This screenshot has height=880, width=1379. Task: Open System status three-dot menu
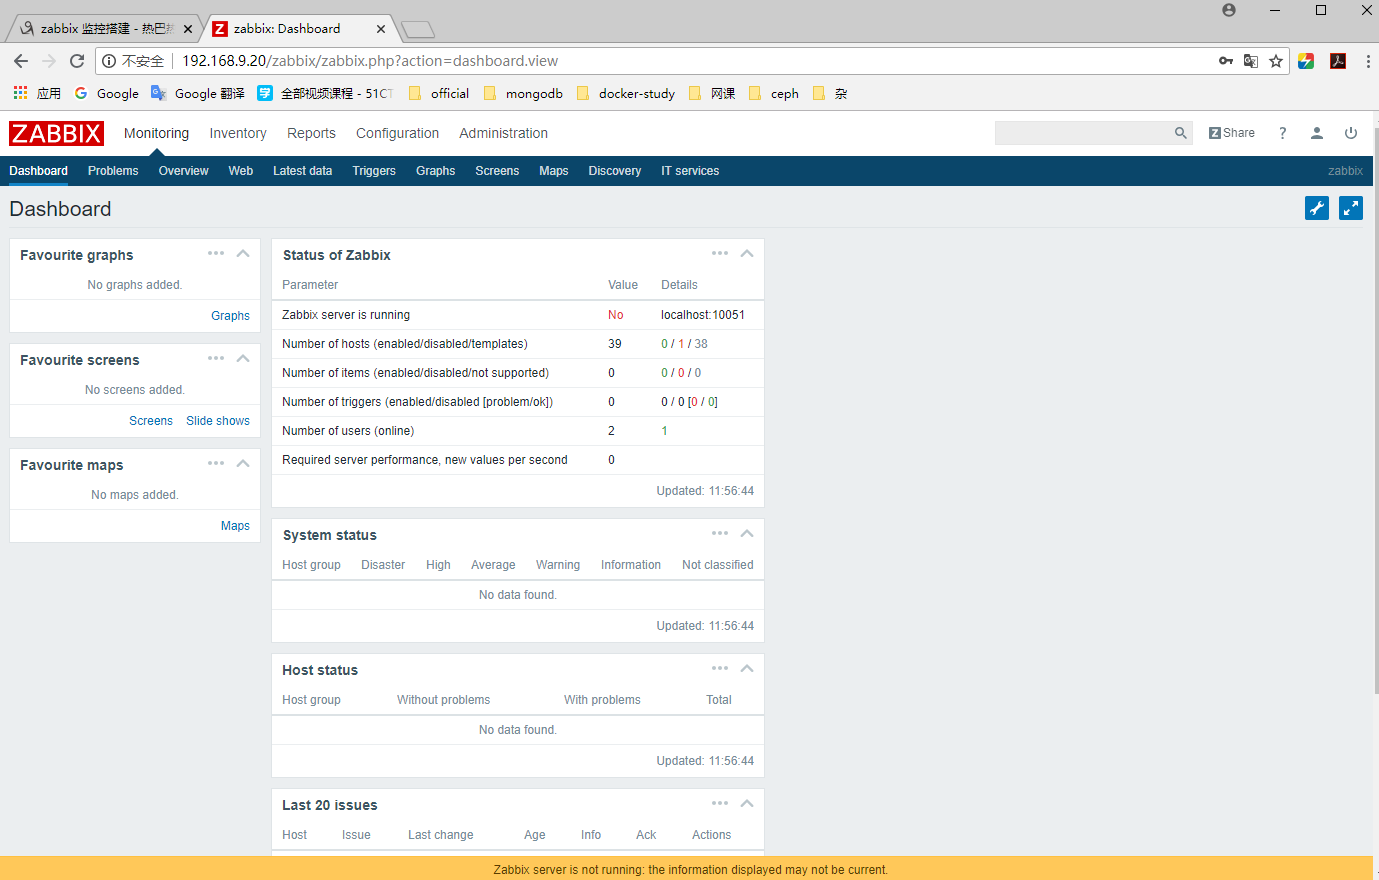[720, 533]
